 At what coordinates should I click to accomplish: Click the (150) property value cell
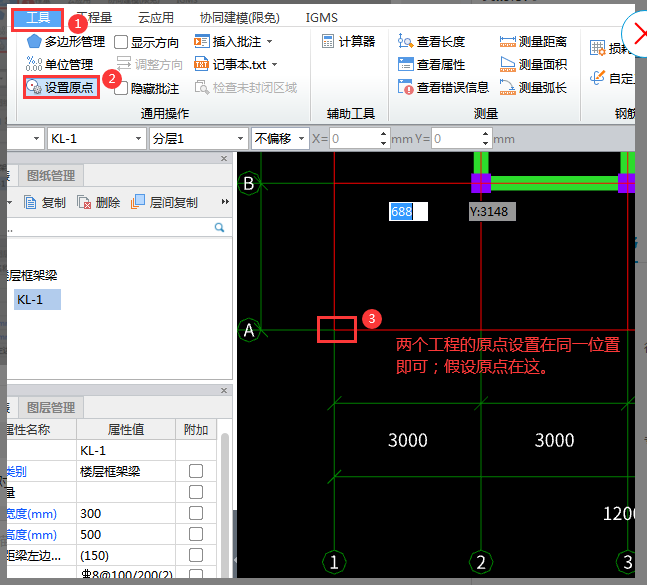(126, 555)
